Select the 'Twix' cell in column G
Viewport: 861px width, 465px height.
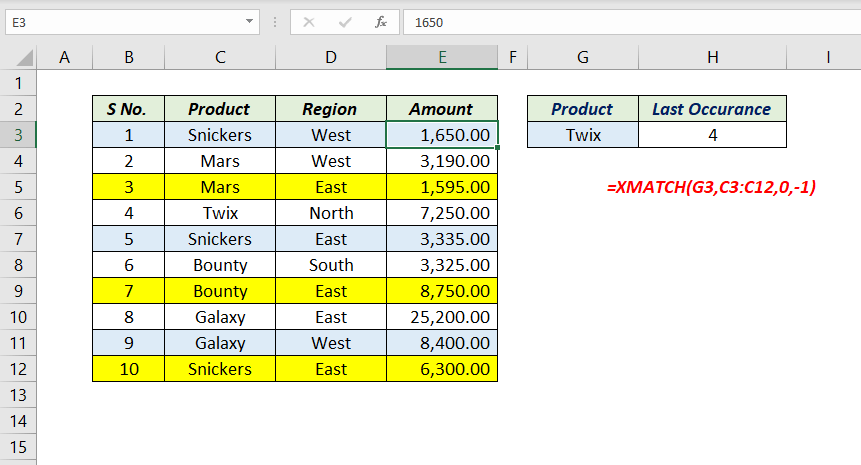583,135
